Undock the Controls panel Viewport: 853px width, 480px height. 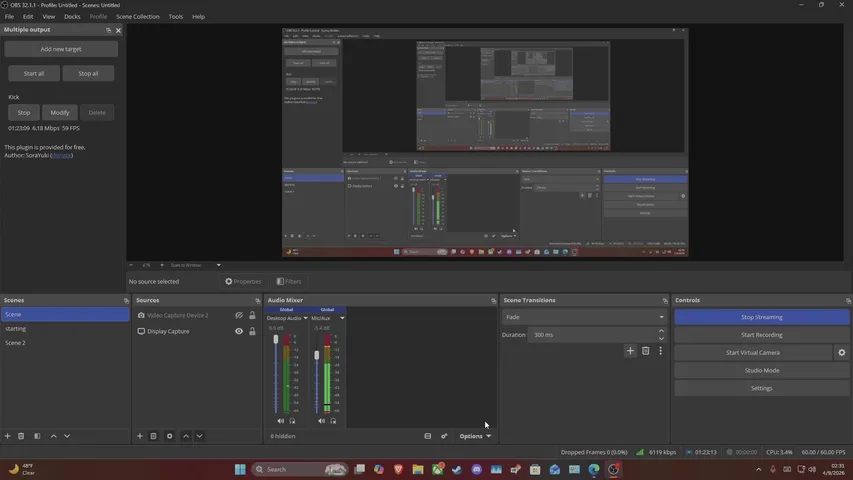click(x=848, y=300)
